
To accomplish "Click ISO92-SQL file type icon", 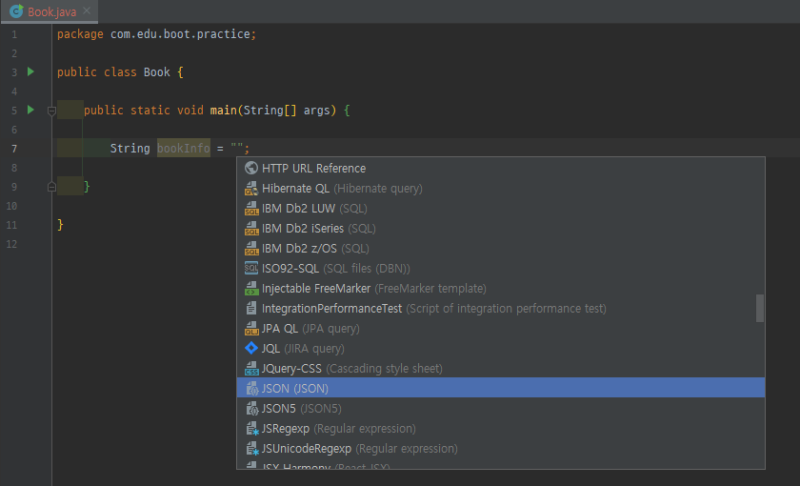I will click(x=251, y=268).
